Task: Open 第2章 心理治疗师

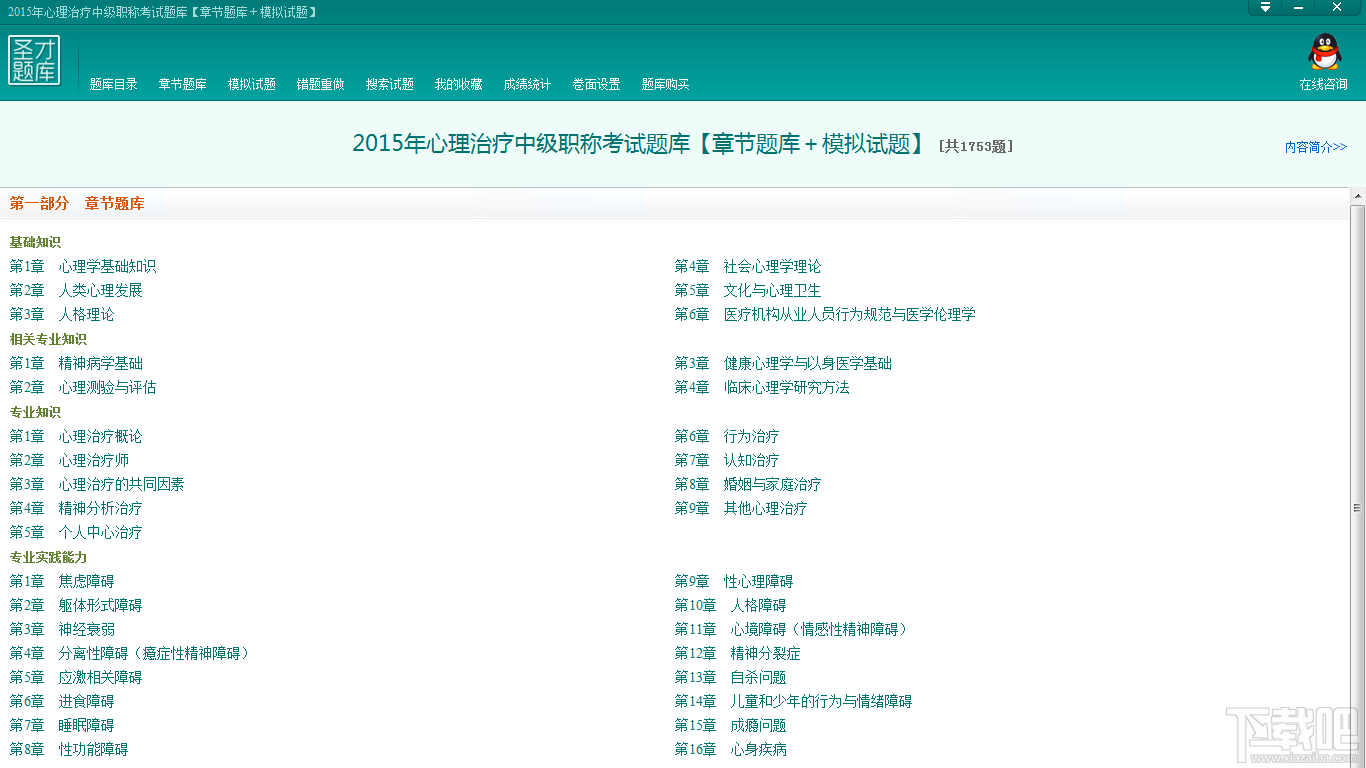Action: pyautogui.click(x=69, y=460)
